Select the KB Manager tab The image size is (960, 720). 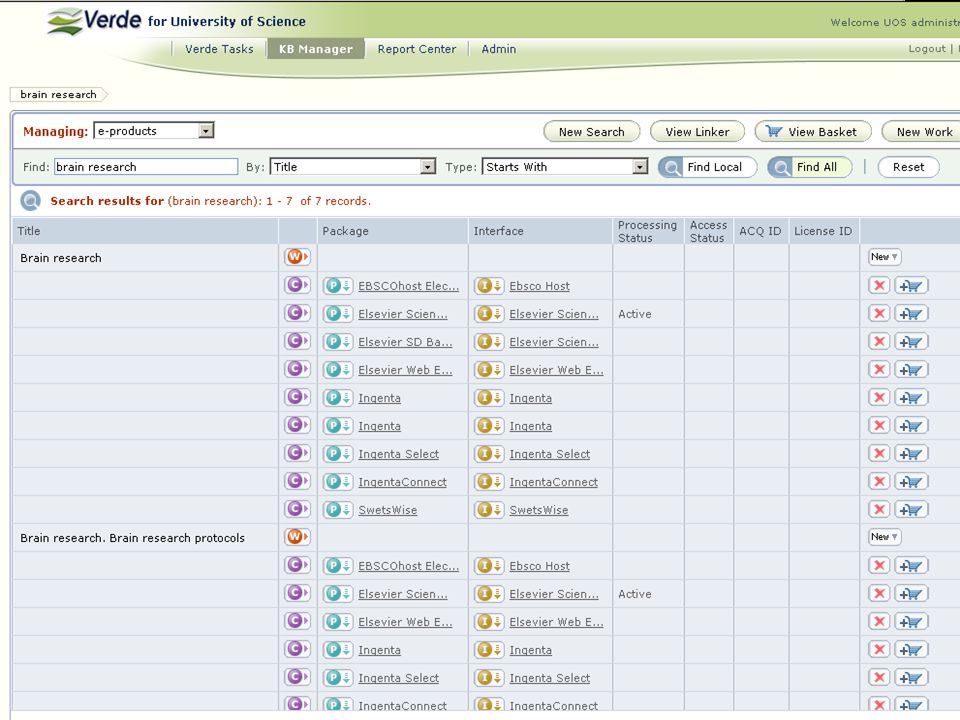[x=316, y=49]
